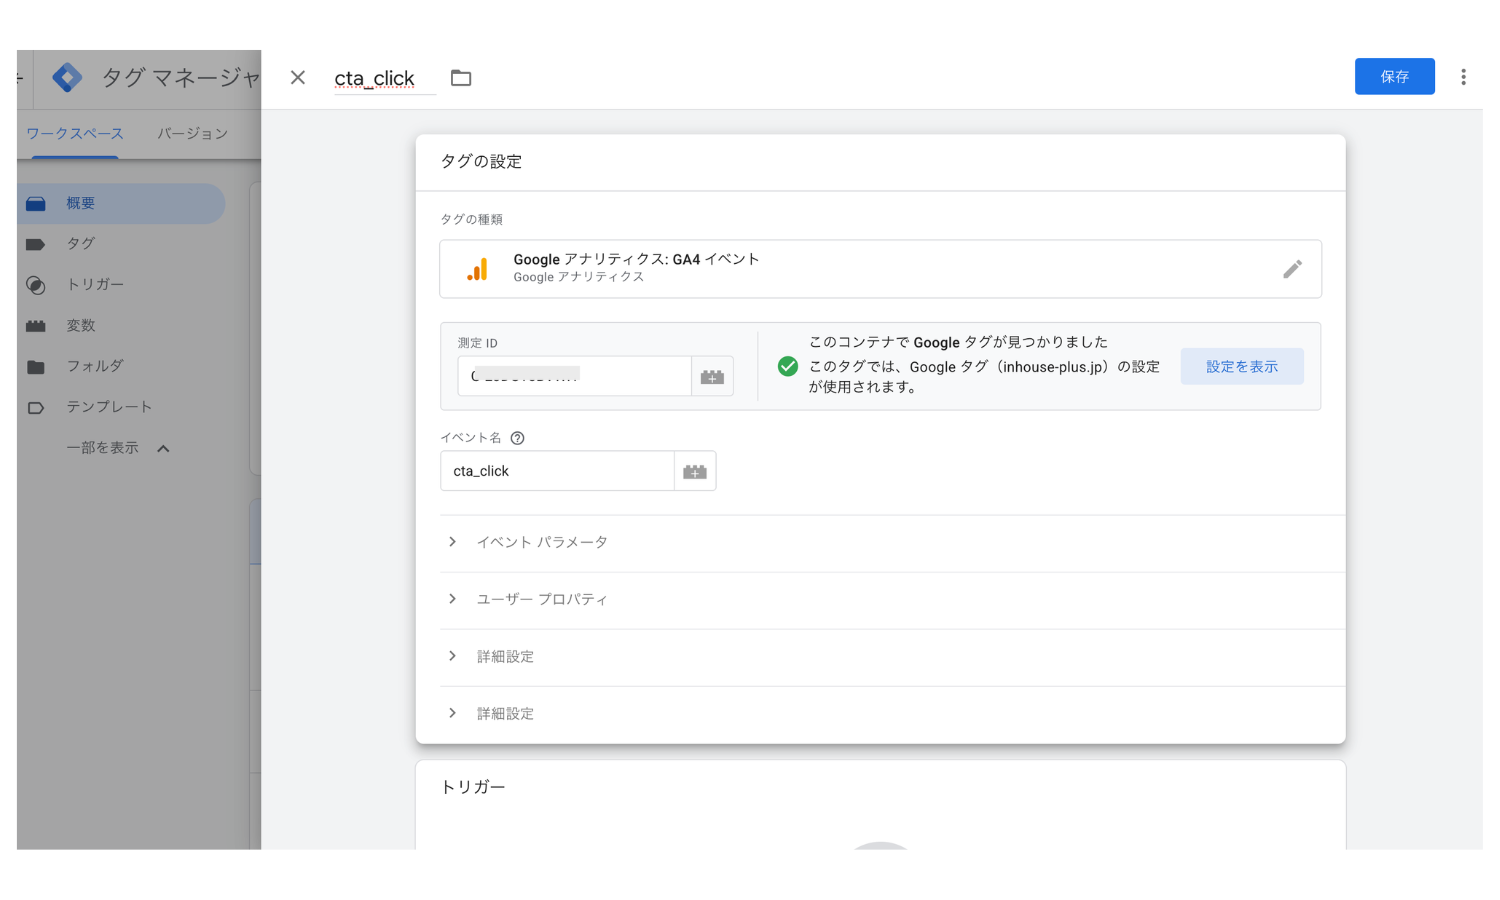Viewport: 1500px width, 900px height.
Task: Click the Tag Manager diamond logo
Action: coord(67,77)
